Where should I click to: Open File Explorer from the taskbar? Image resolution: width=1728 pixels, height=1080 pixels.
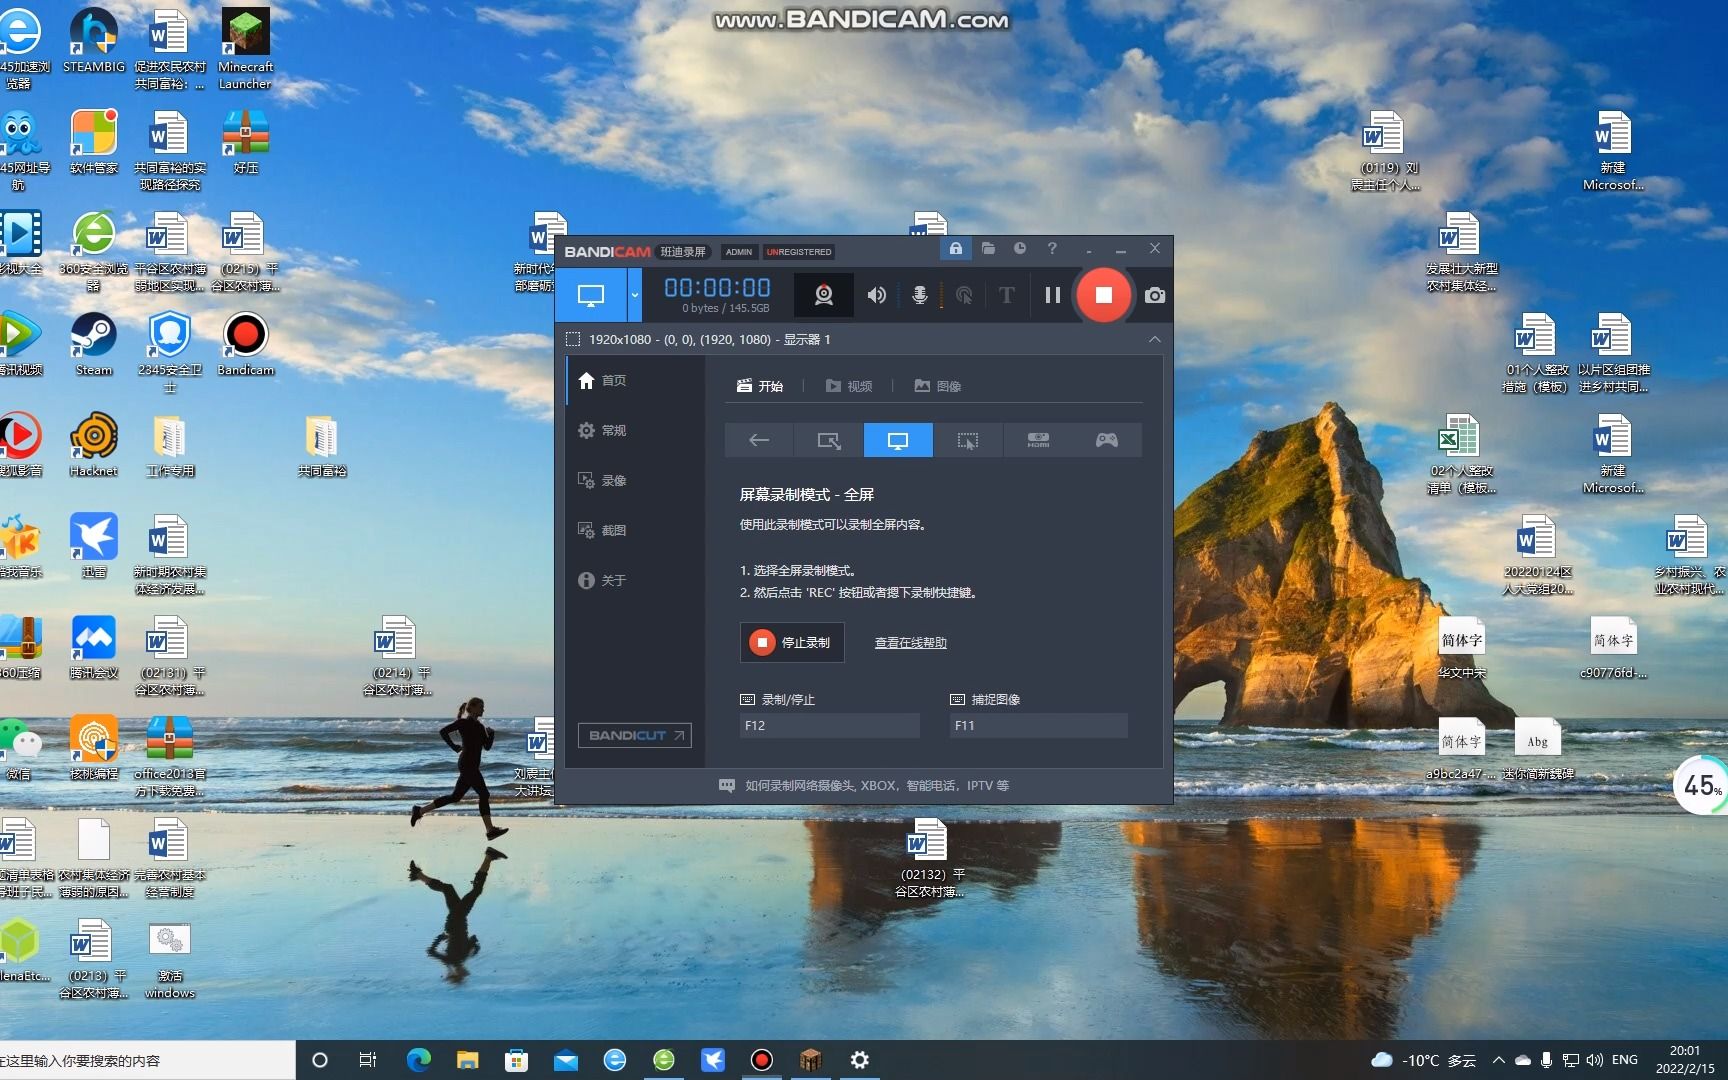pos(467,1060)
